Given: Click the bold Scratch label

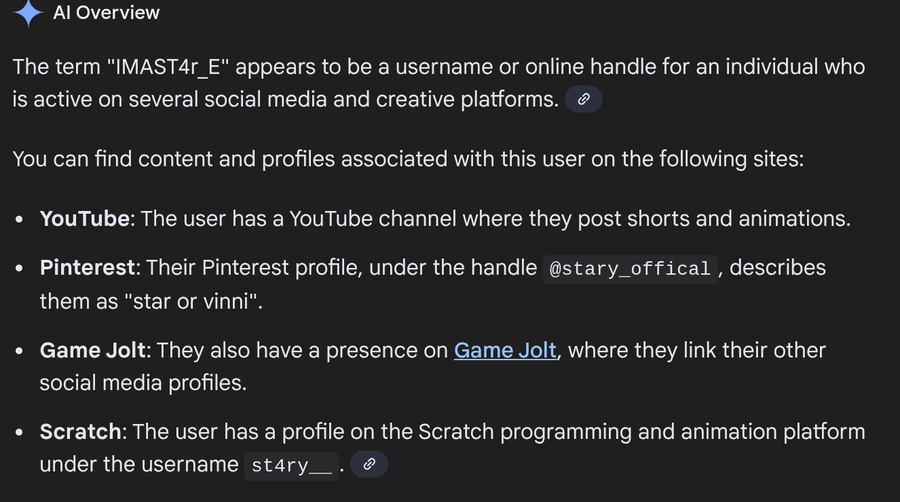Looking at the screenshot, I should 80,432.
